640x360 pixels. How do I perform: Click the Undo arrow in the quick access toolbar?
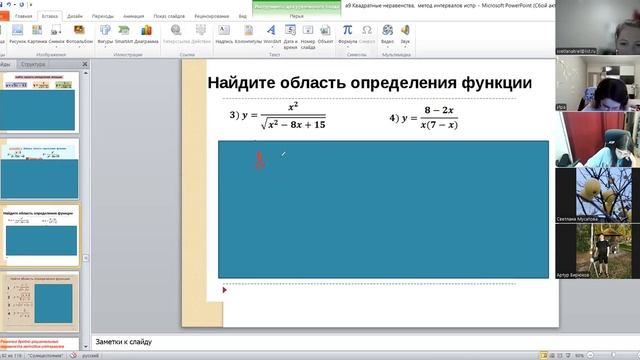click(x=9, y=4)
